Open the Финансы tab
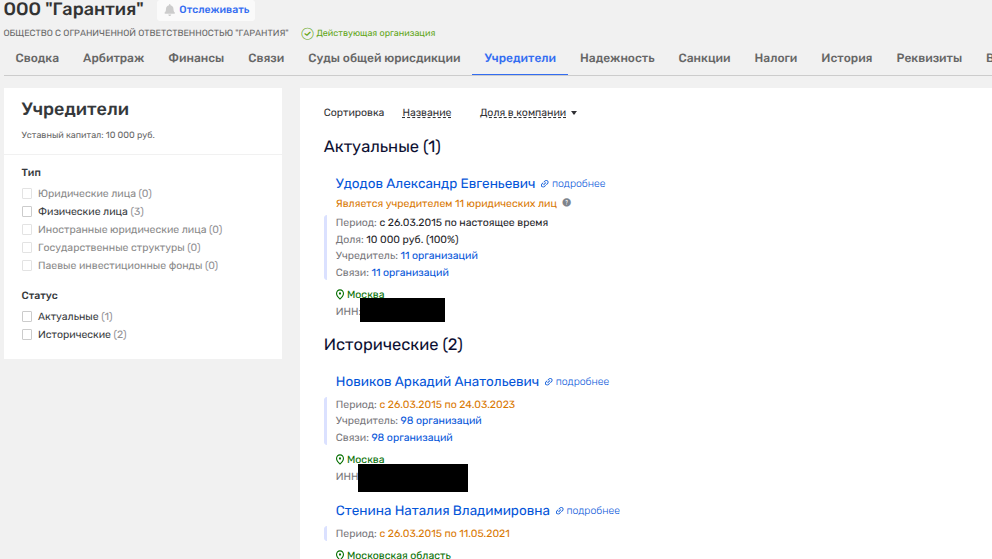This screenshot has height=559, width=992. [x=196, y=58]
